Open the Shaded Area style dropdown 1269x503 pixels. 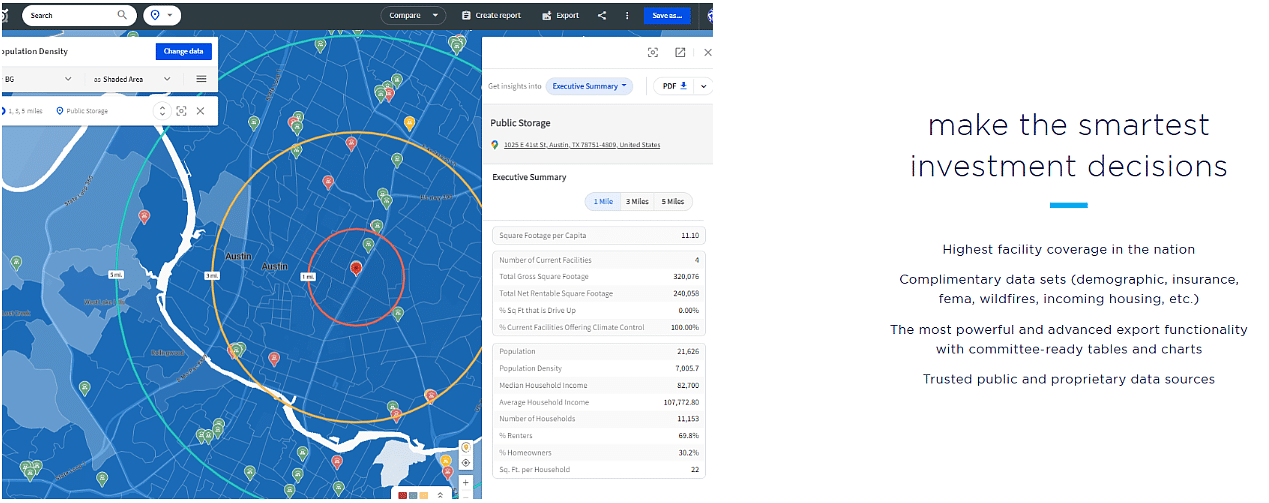(132, 78)
